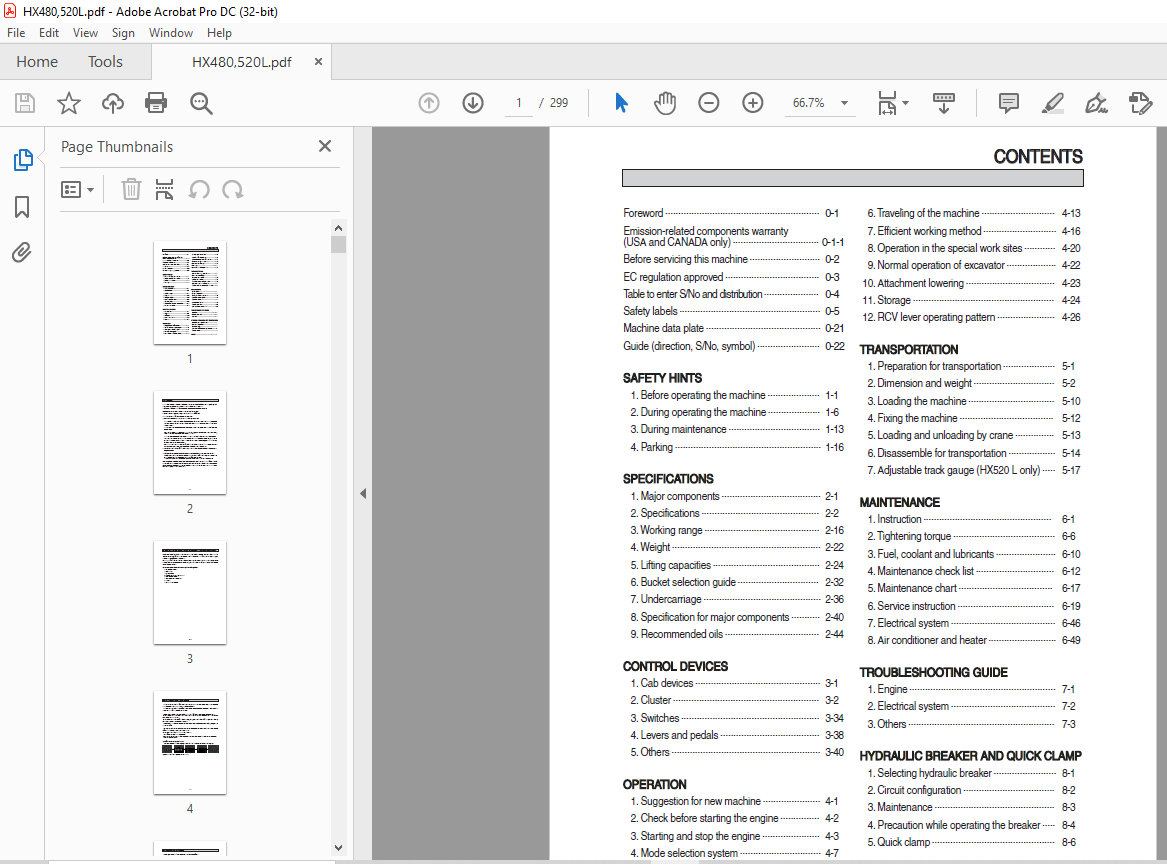Click the upload to cloud icon
This screenshot has height=864, width=1167.
(112, 103)
